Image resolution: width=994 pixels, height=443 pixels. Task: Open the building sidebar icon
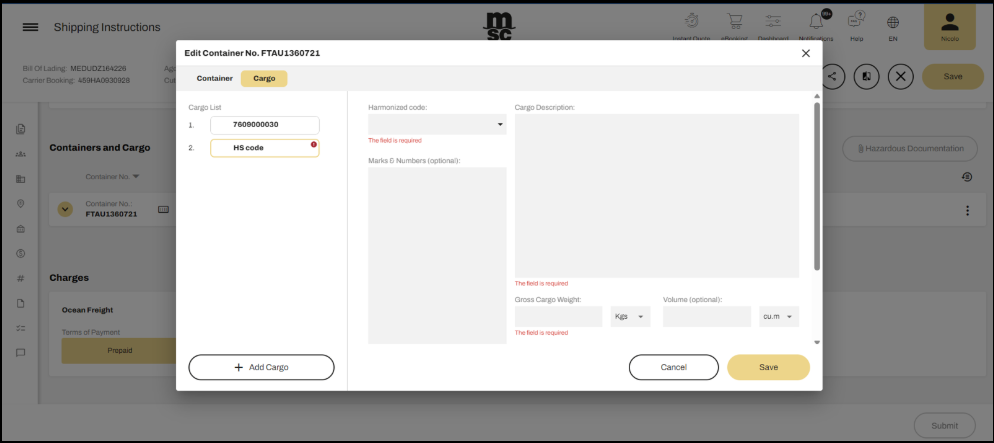(20, 179)
